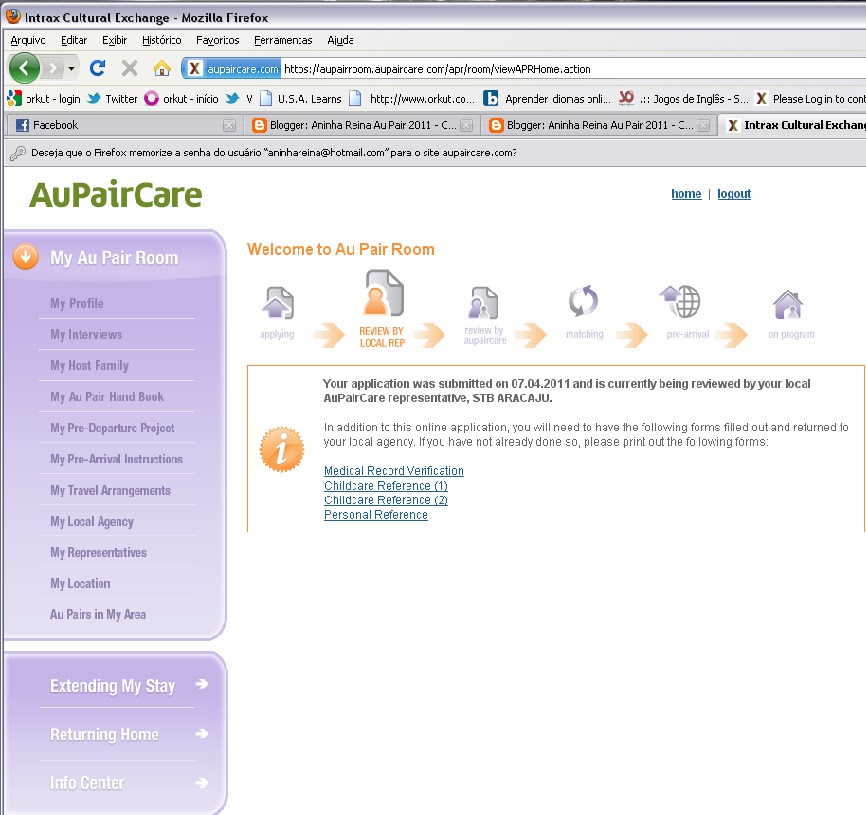Open the U.S.A. Learns bookmark
Screen dimensions: 866x815
pyautogui.click(x=301, y=99)
